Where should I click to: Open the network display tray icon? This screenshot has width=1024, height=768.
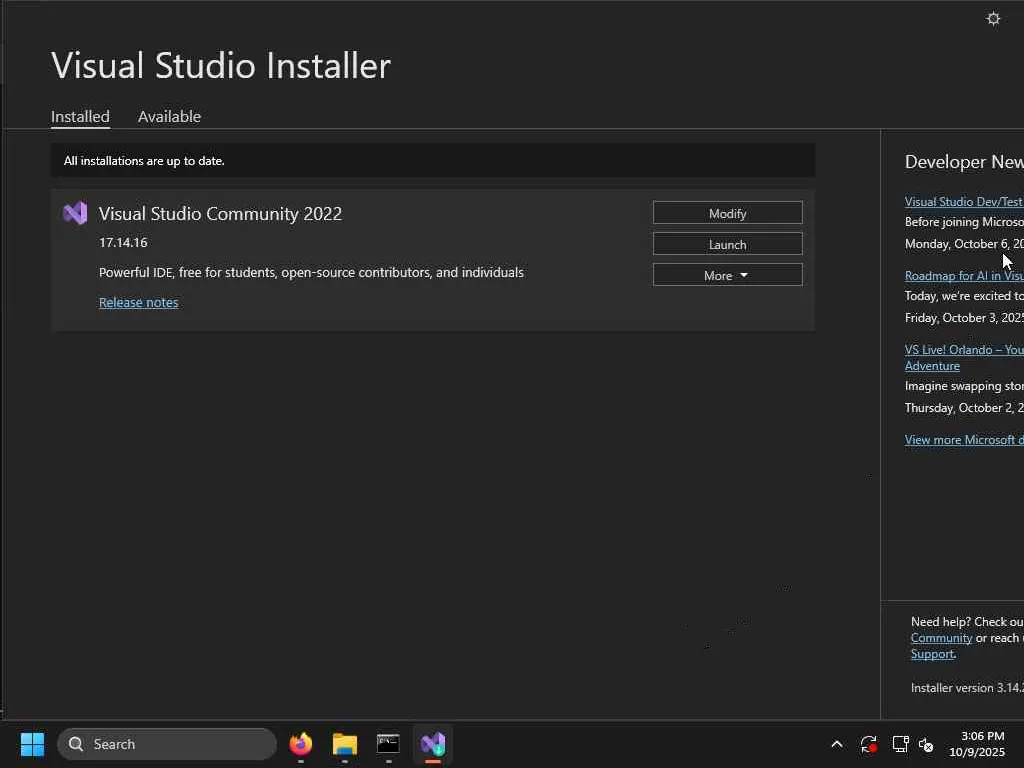pyautogui.click(x=900, y=744)
